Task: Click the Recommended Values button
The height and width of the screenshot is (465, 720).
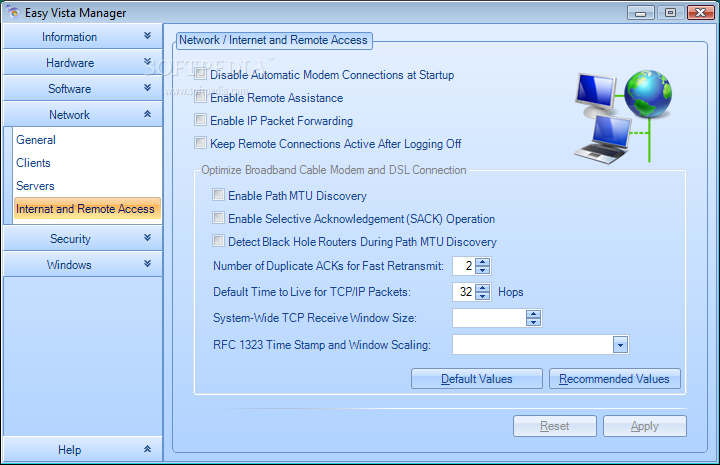Action: (614, 379)
